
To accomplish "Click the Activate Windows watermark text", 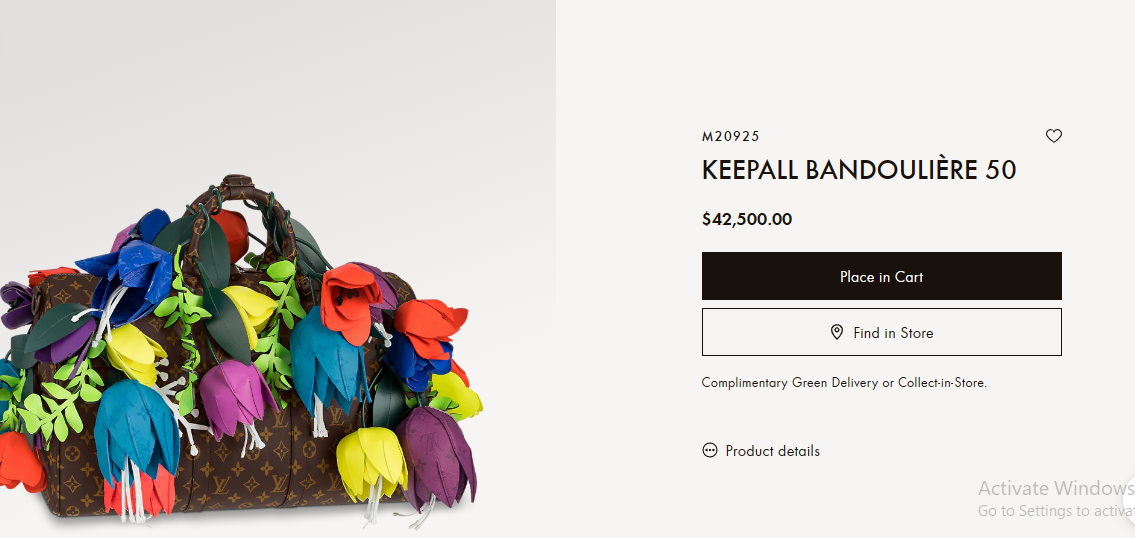I will click(1056, 487).
